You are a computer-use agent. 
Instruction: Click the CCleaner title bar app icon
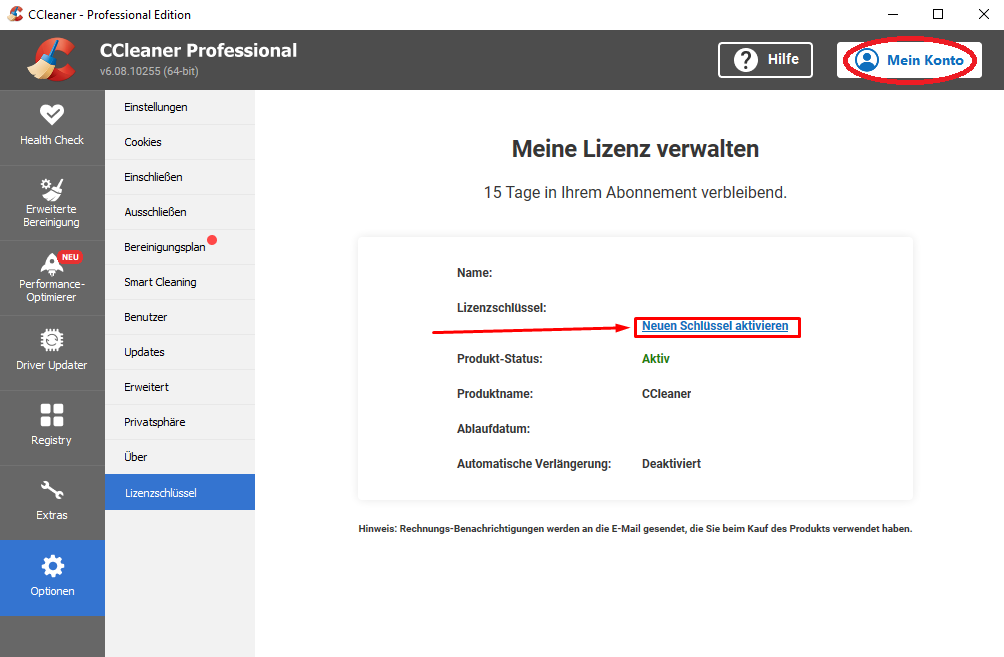[15, 14]
